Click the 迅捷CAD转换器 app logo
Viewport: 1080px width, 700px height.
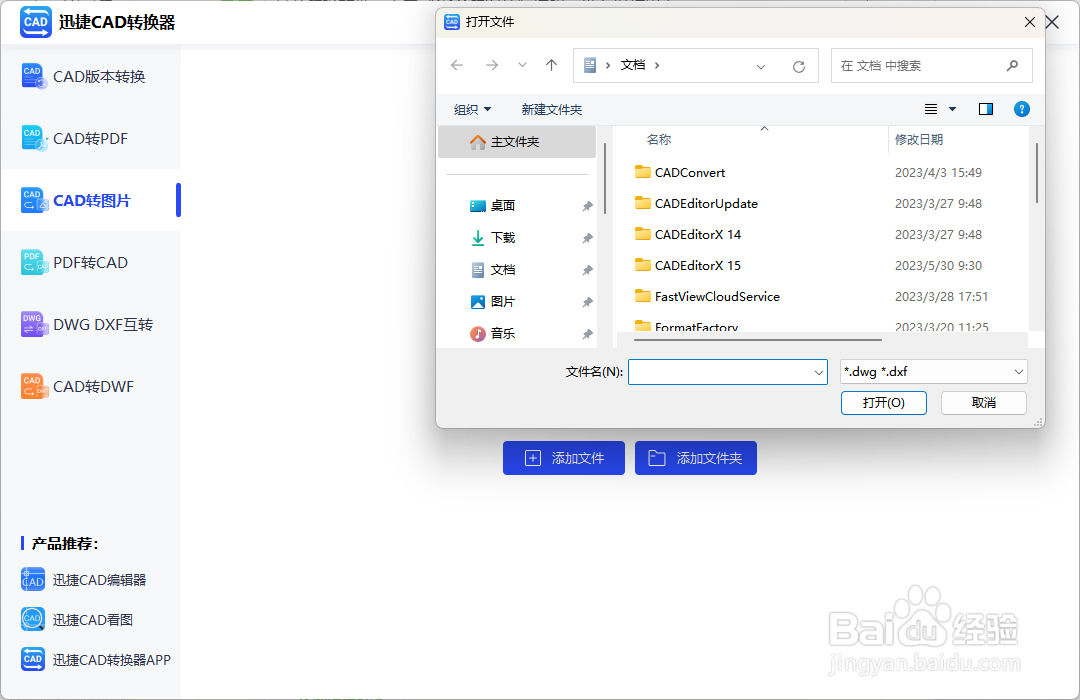(x=36, y=22)
